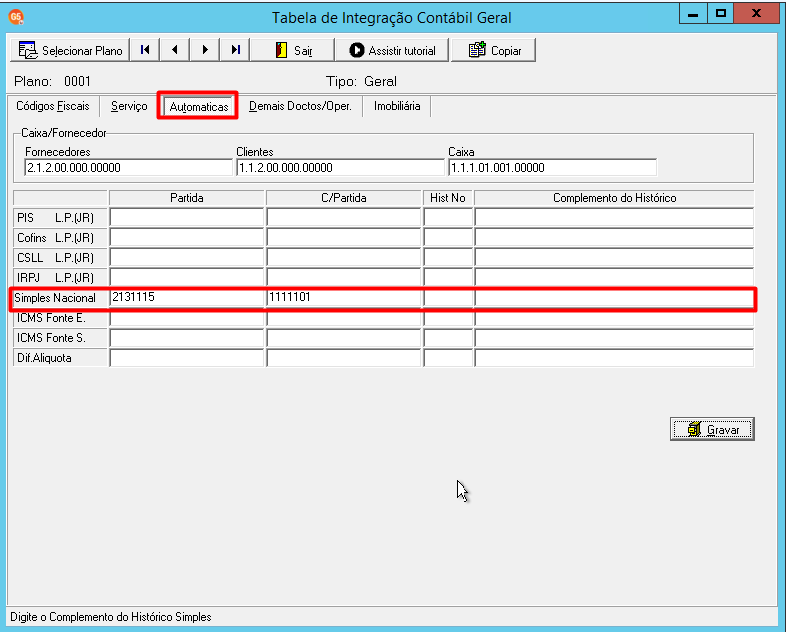Click the Cofins L.P. C/Partida field
The width and height of the screenshot is (786, 632).
[x=343, y=238]
